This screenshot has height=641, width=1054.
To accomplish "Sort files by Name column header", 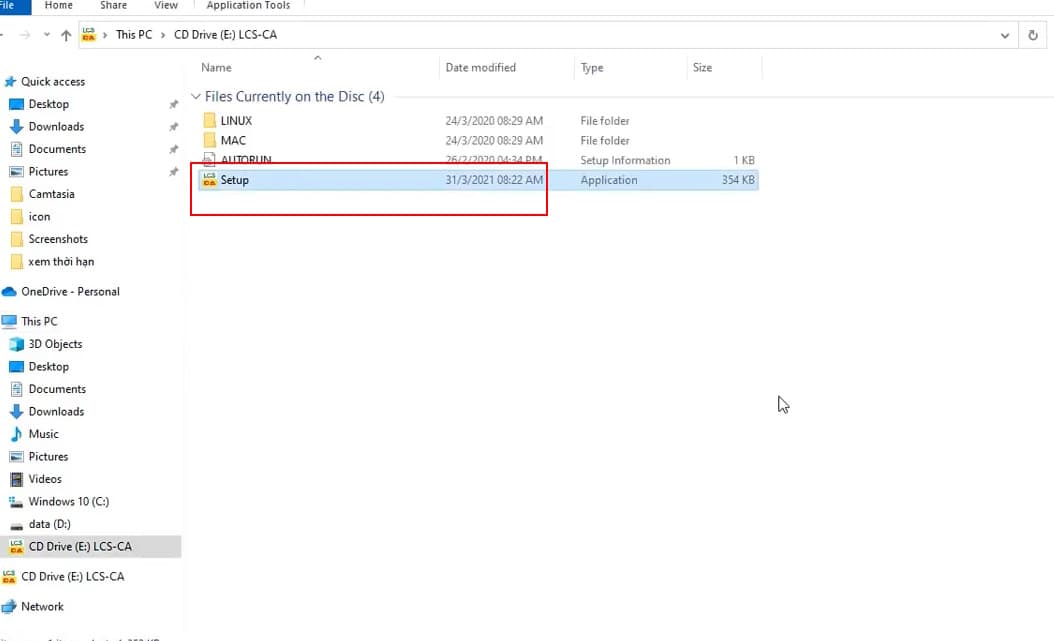I will (x=216, y=68).
